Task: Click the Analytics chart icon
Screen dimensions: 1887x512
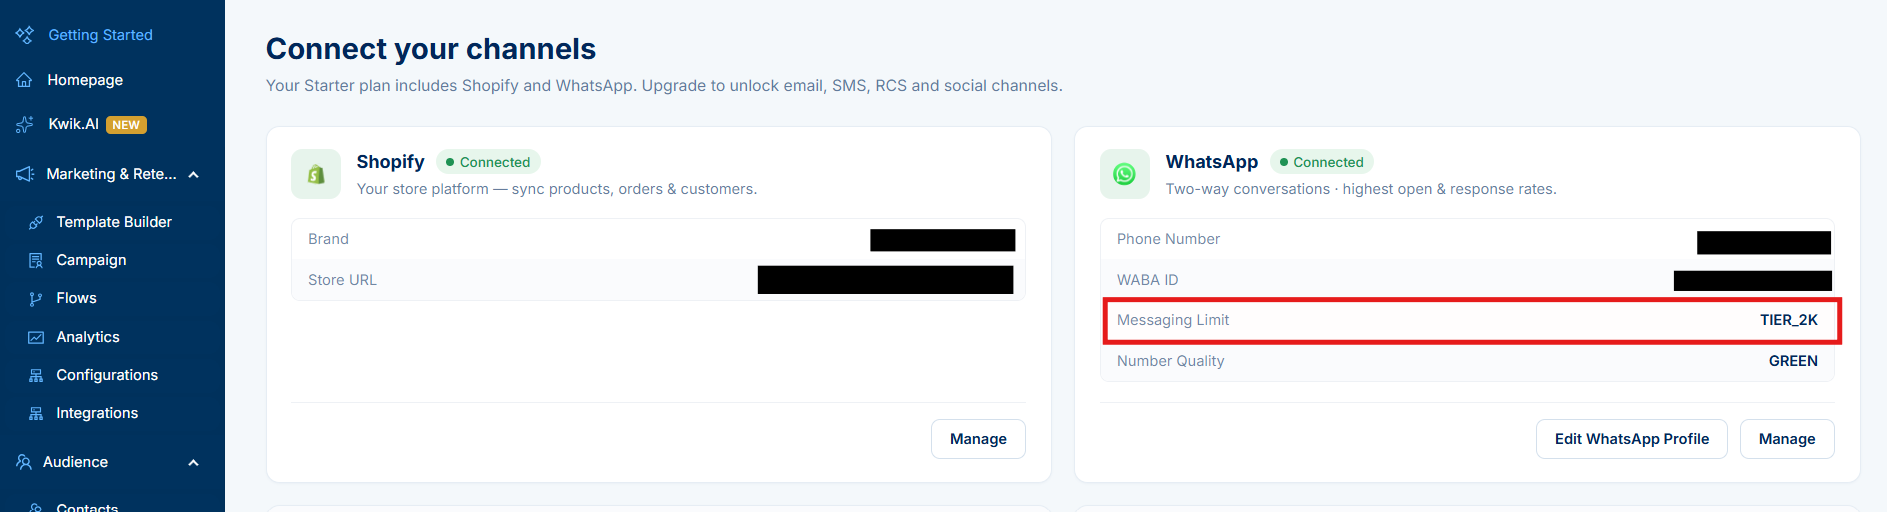Action: (36, 337)
